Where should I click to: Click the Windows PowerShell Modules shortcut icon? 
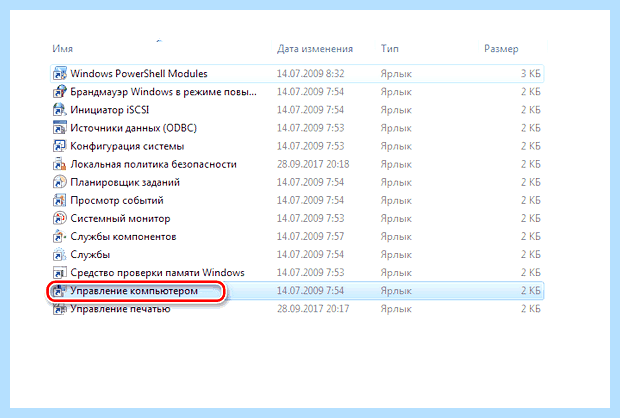60,74
